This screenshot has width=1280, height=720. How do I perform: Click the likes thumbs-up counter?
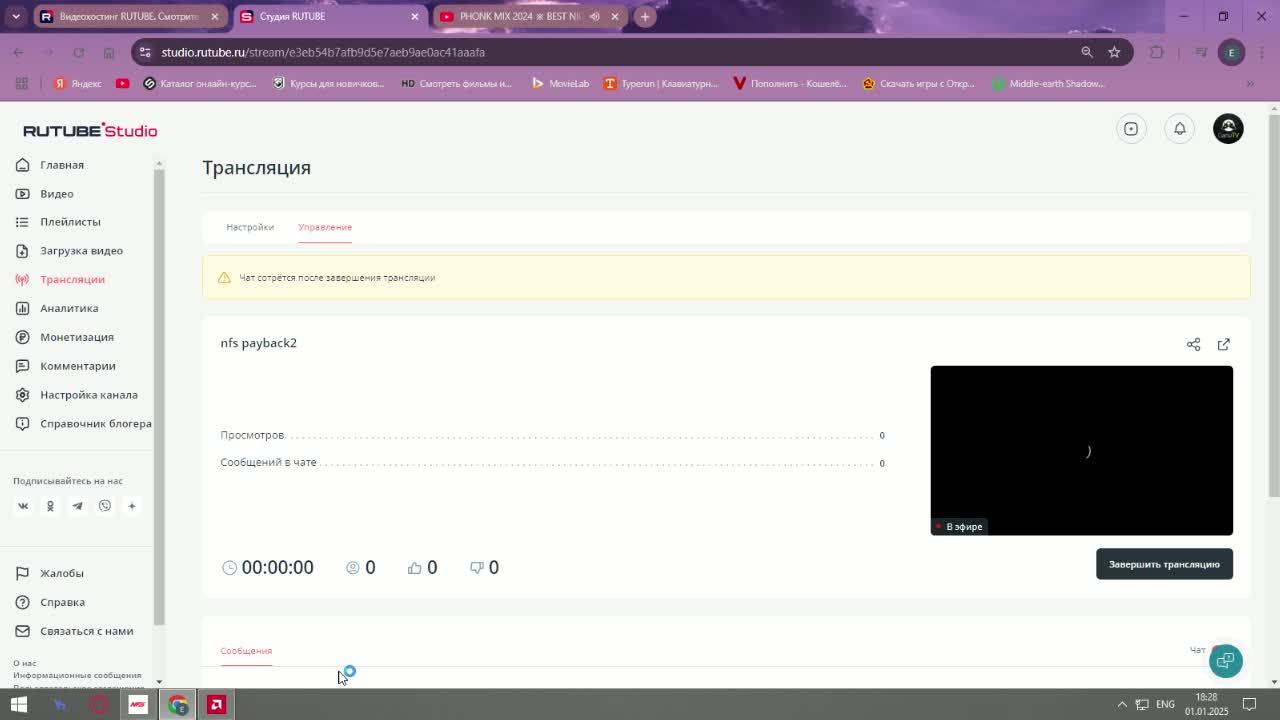(x=422, y=567)
